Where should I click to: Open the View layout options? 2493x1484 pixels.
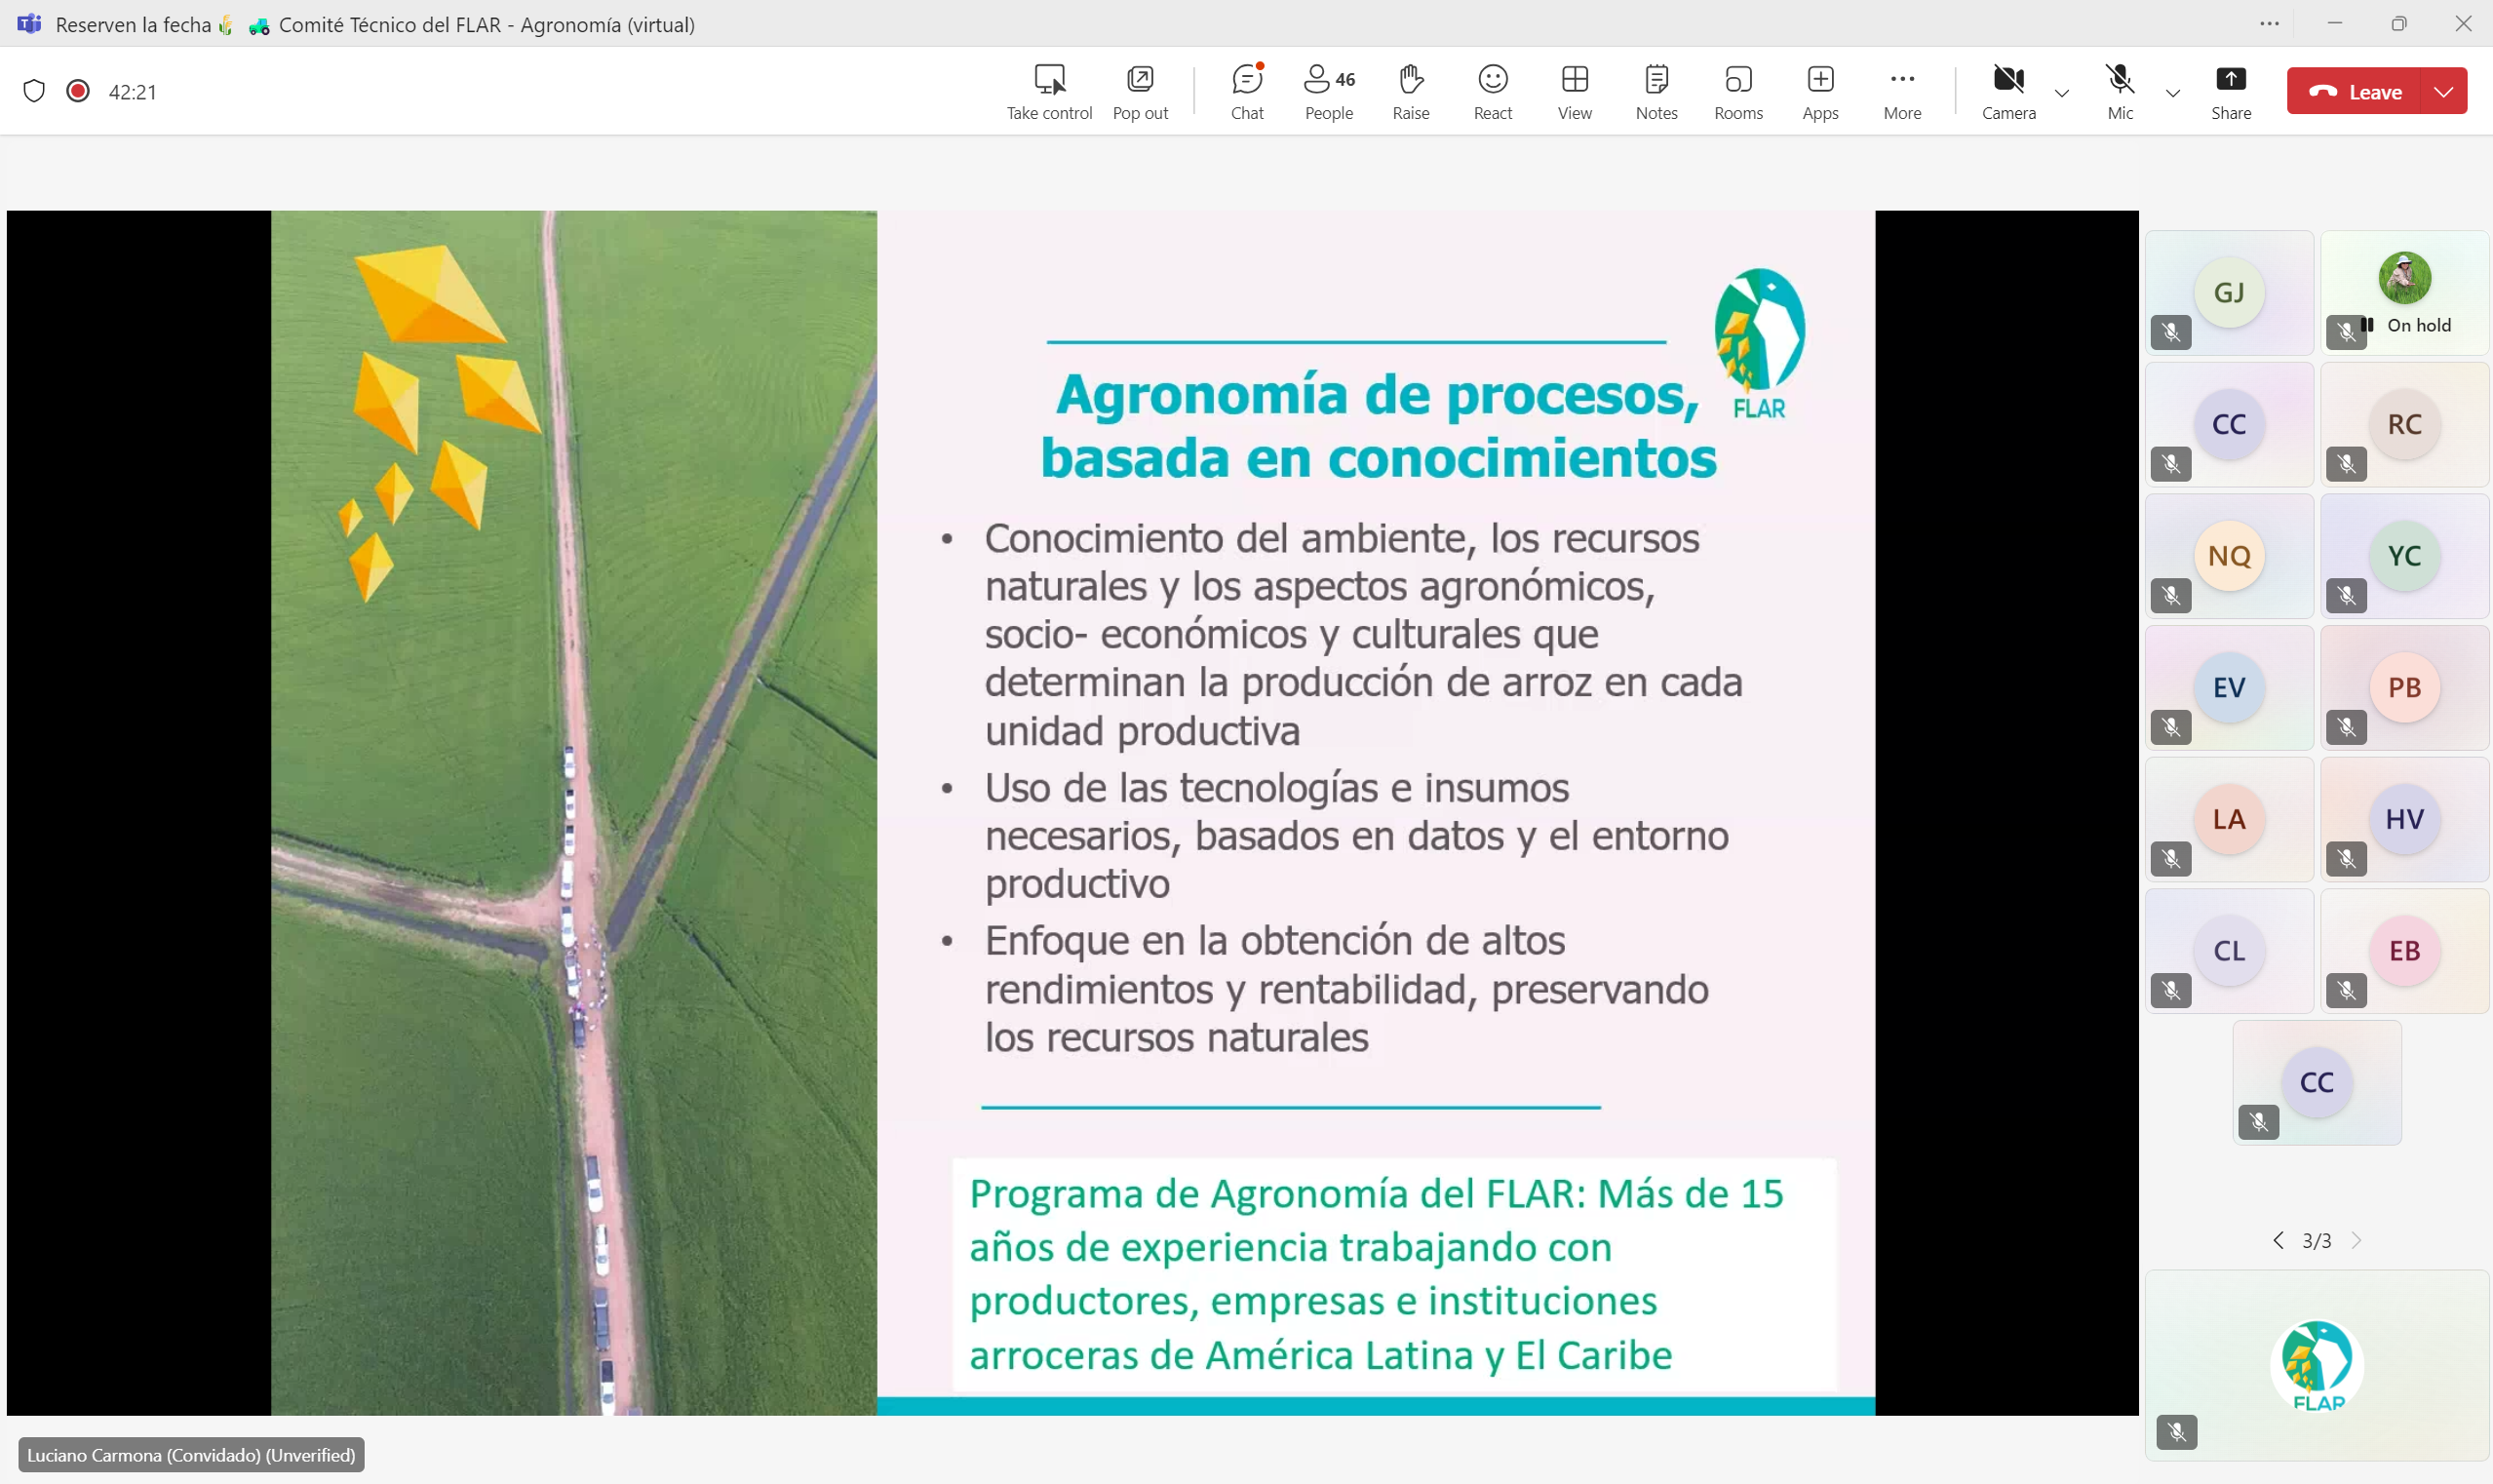pyautogui.click(x=1575, y=91)
